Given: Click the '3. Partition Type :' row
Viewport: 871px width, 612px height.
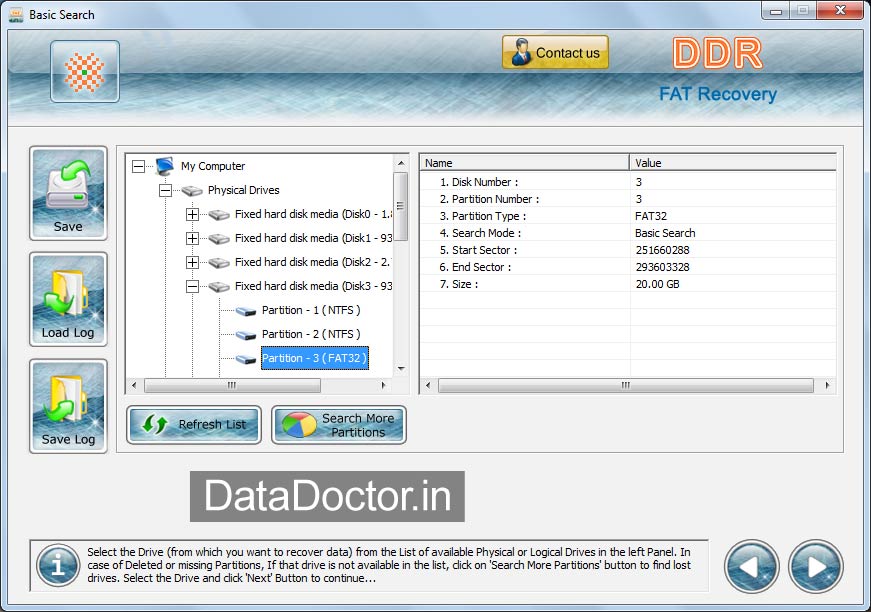Looking at the screenshot, I should pos(628,216).
